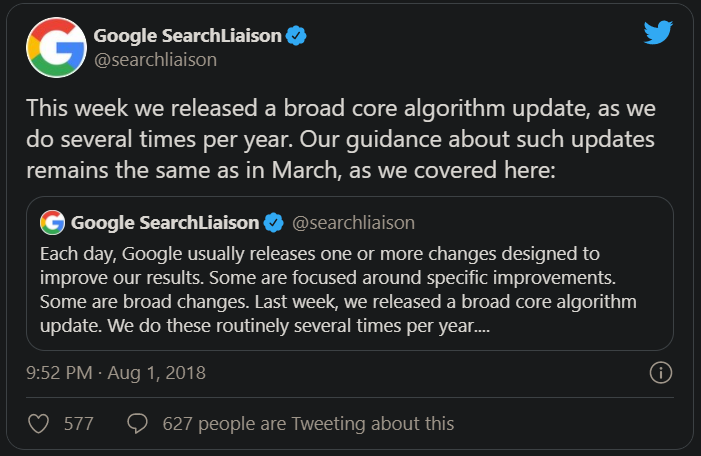Click the reply speech bubble icon
Screen dimensions: 701x456
pyautogui.click(x=138, y=424)
